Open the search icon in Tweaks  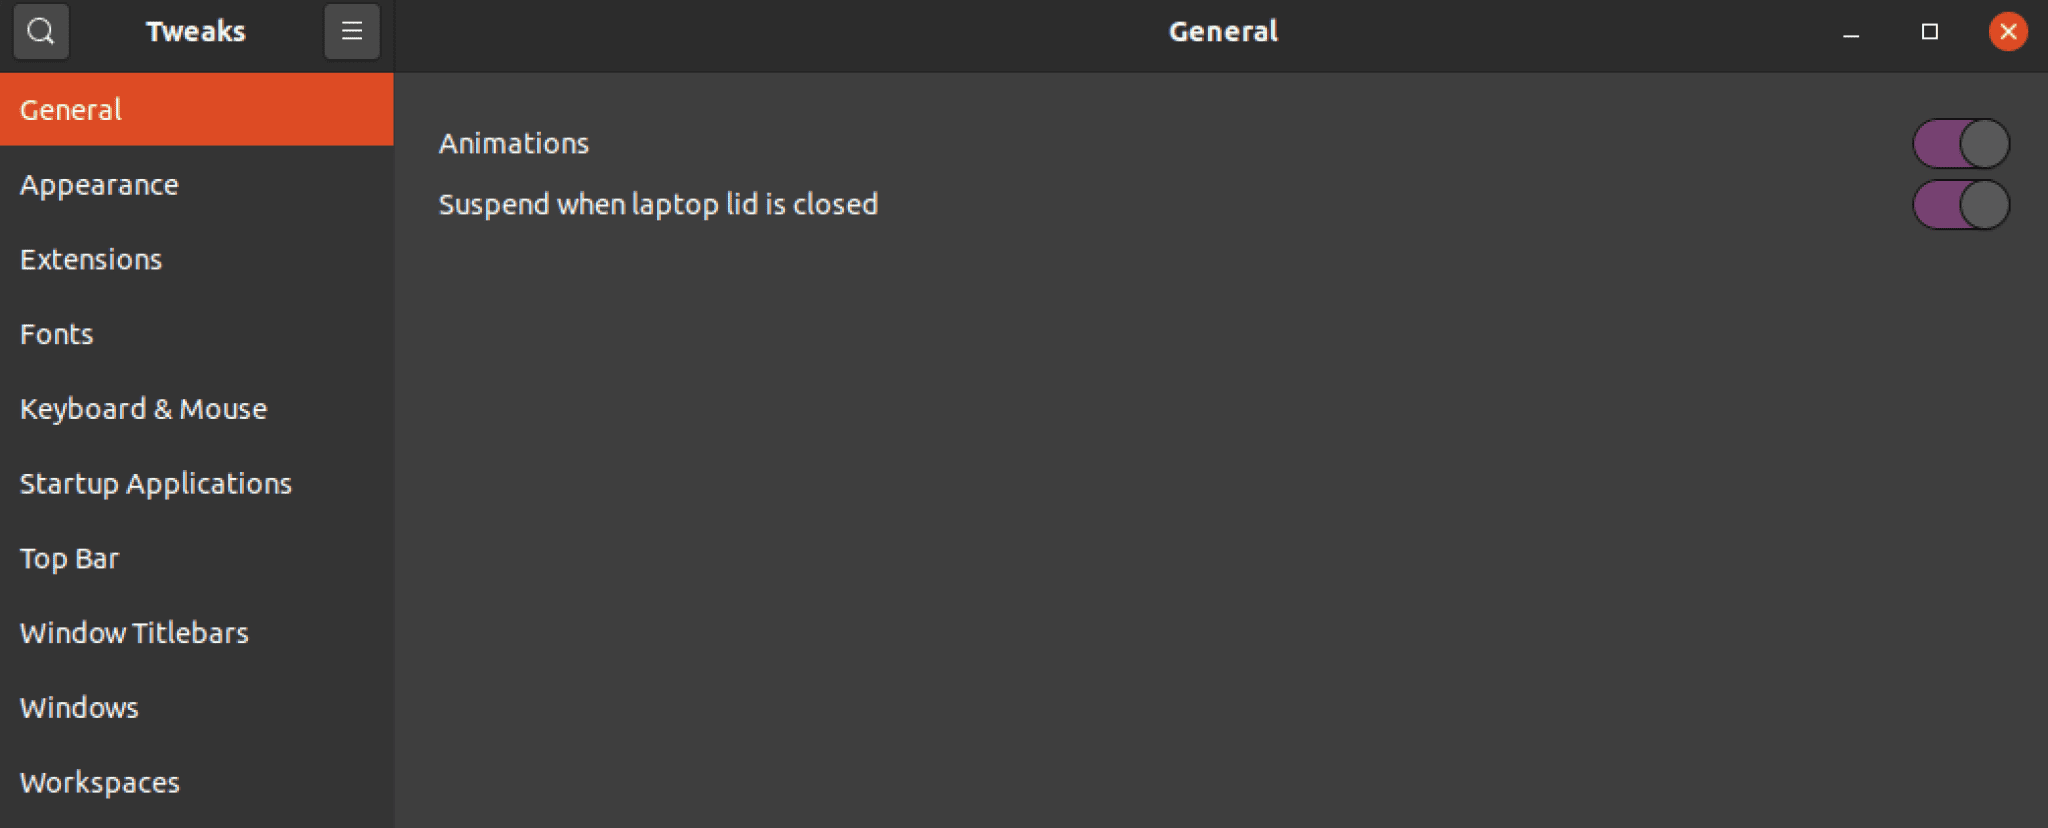coord(40,31)
